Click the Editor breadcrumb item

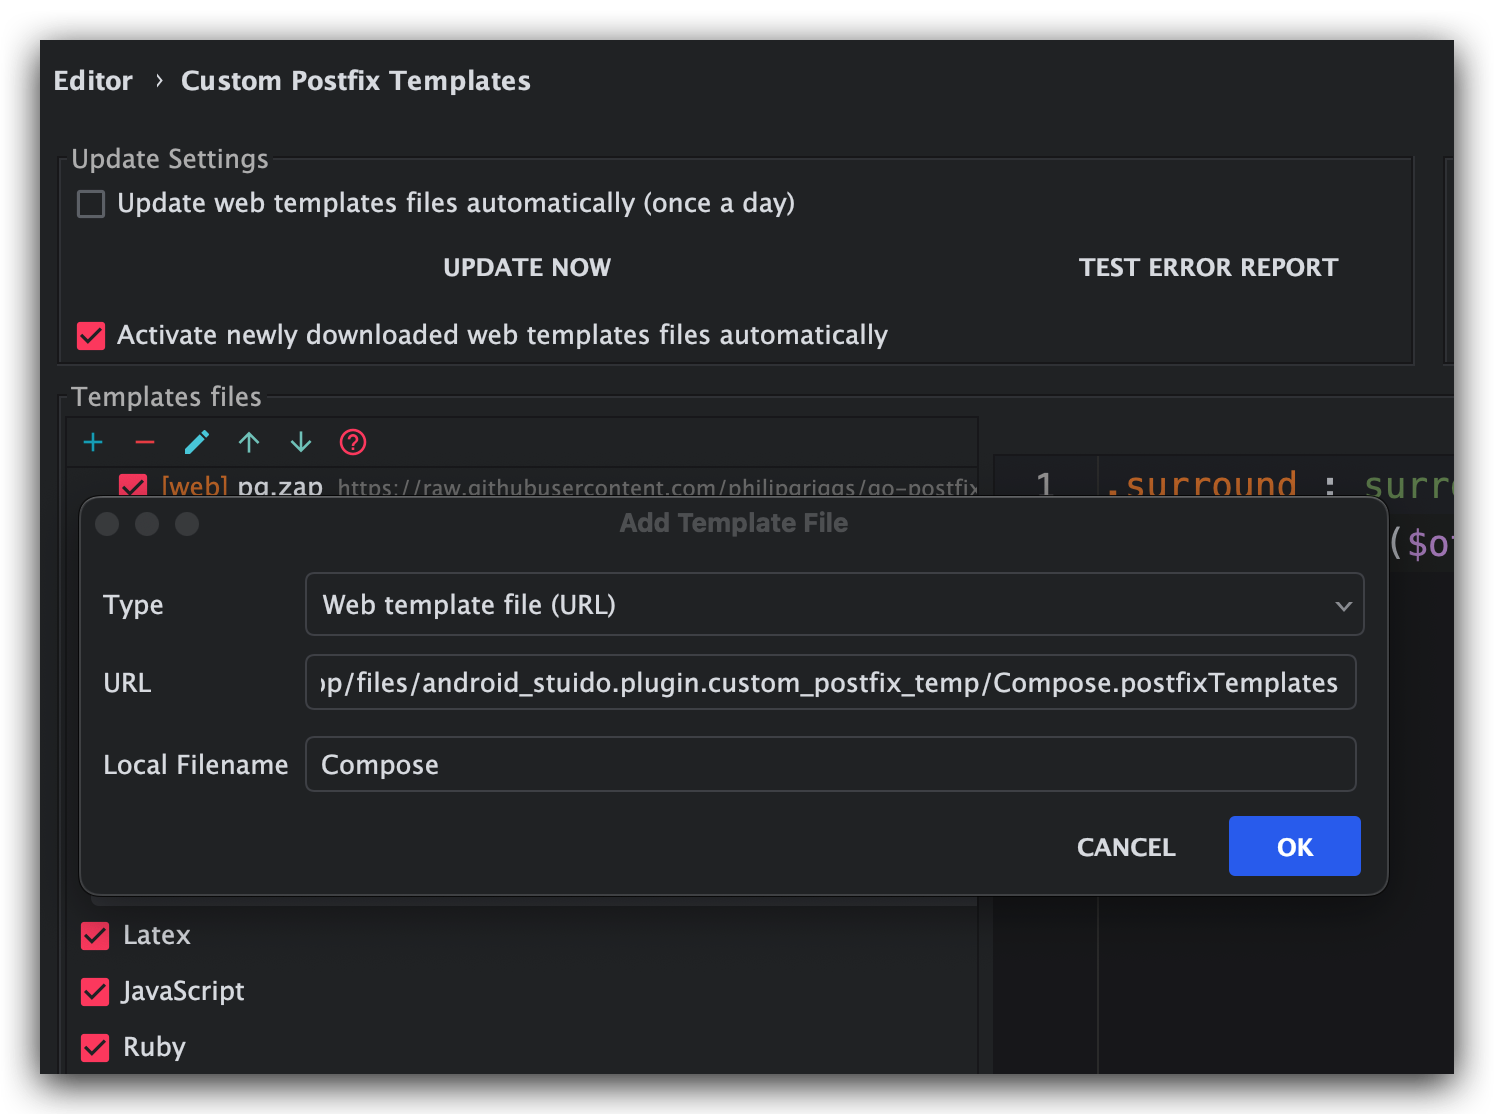[93, 81]
